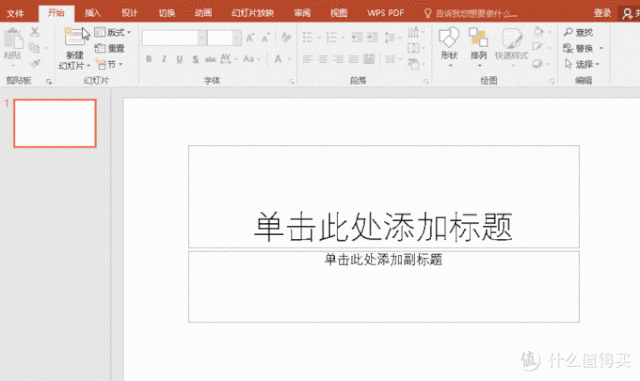Toggle Underline formatting (U)
The width and height of the screenshot is (640, 381).
pyautogui.click(x=180, y=59)
